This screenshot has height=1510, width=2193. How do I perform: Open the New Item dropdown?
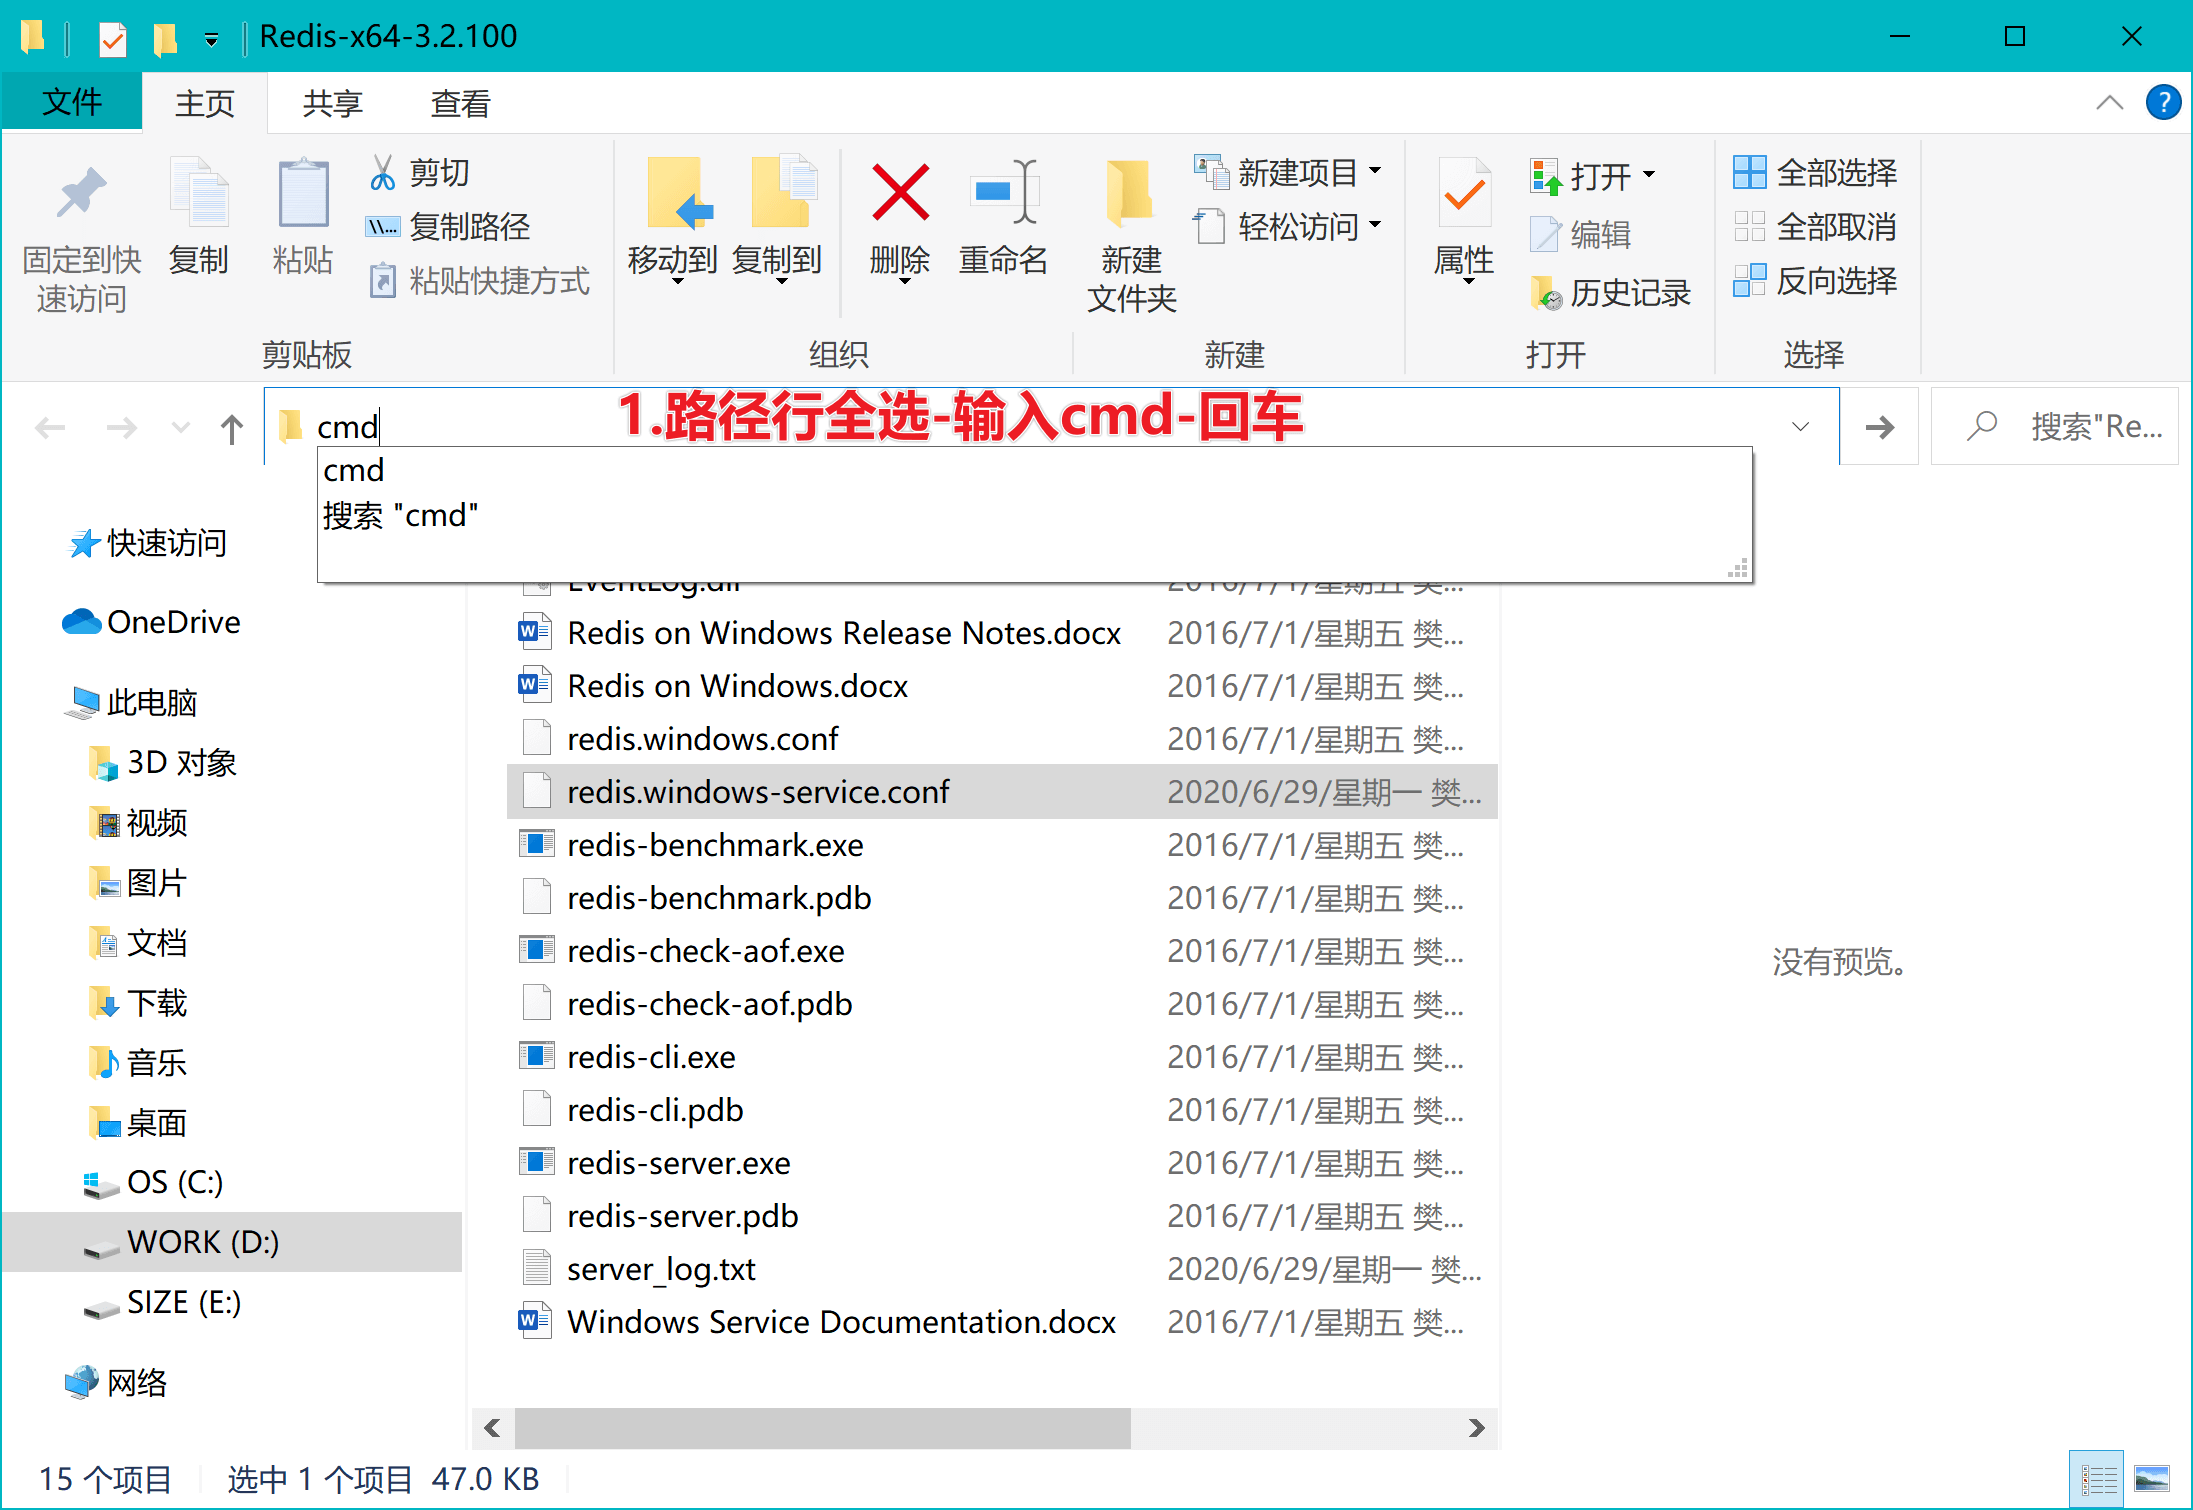[x=1288, y=173]
